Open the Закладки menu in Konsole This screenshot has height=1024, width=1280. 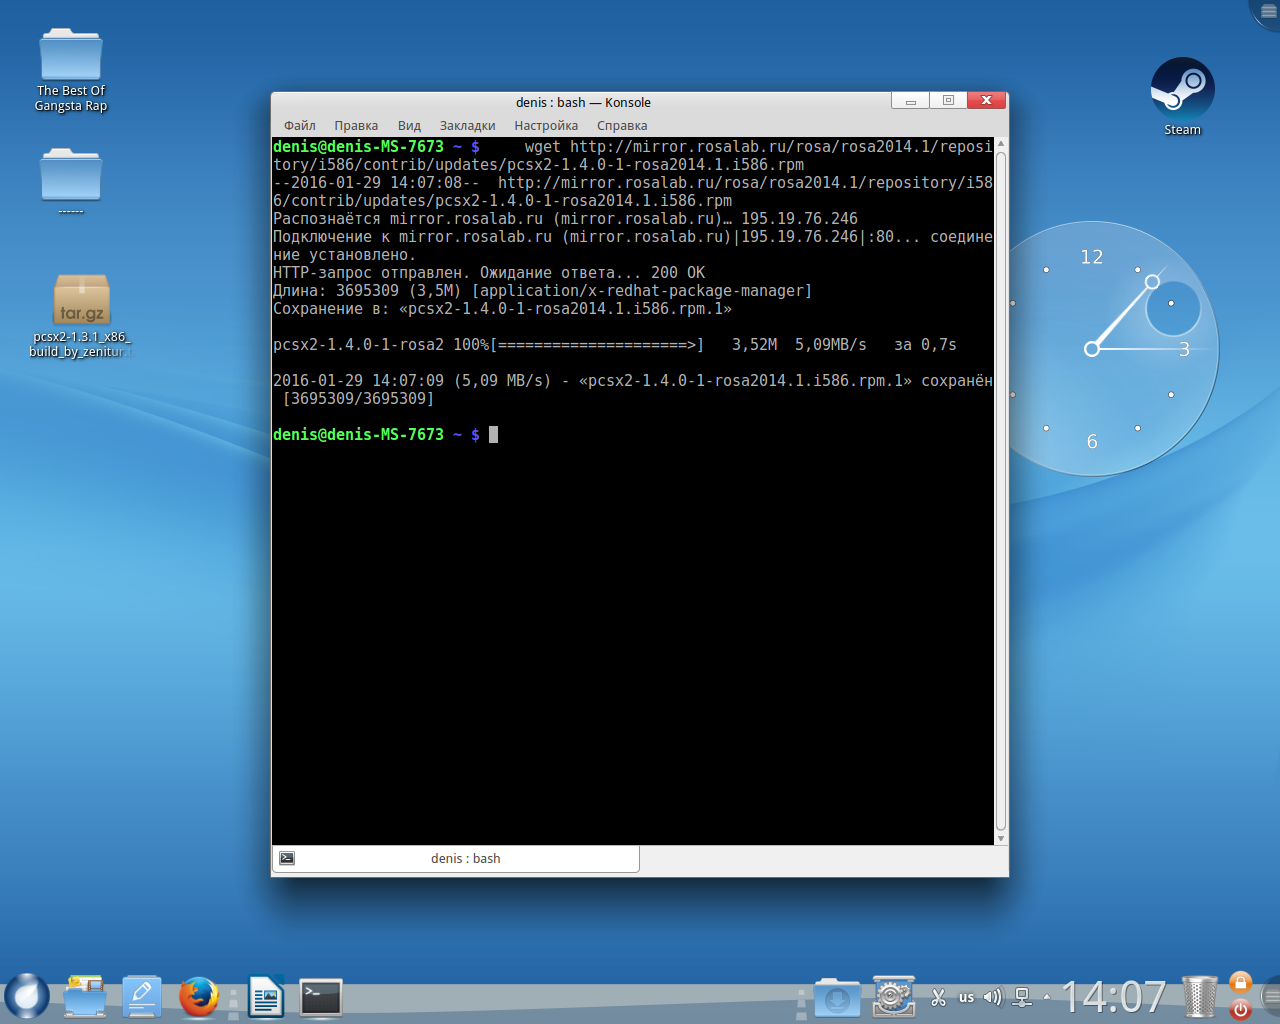click(x=467, y=126)
